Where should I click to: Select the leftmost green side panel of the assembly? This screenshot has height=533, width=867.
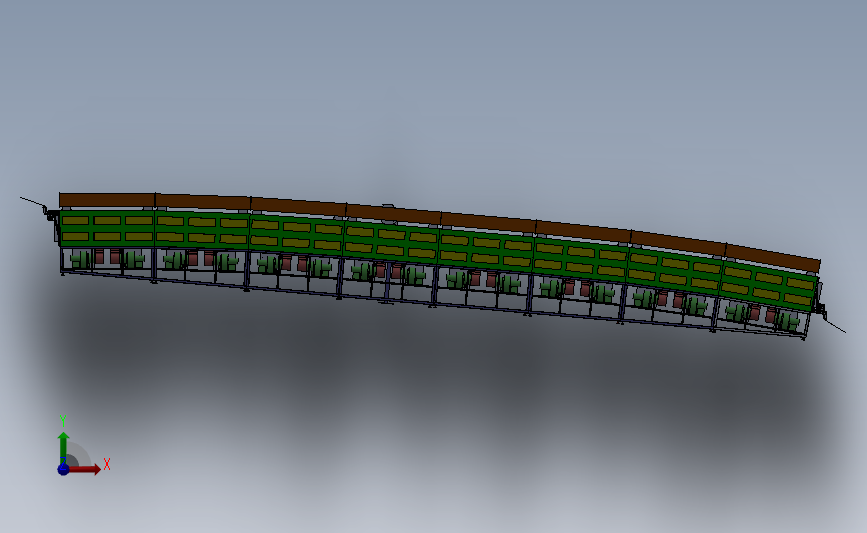coord(107,228)
